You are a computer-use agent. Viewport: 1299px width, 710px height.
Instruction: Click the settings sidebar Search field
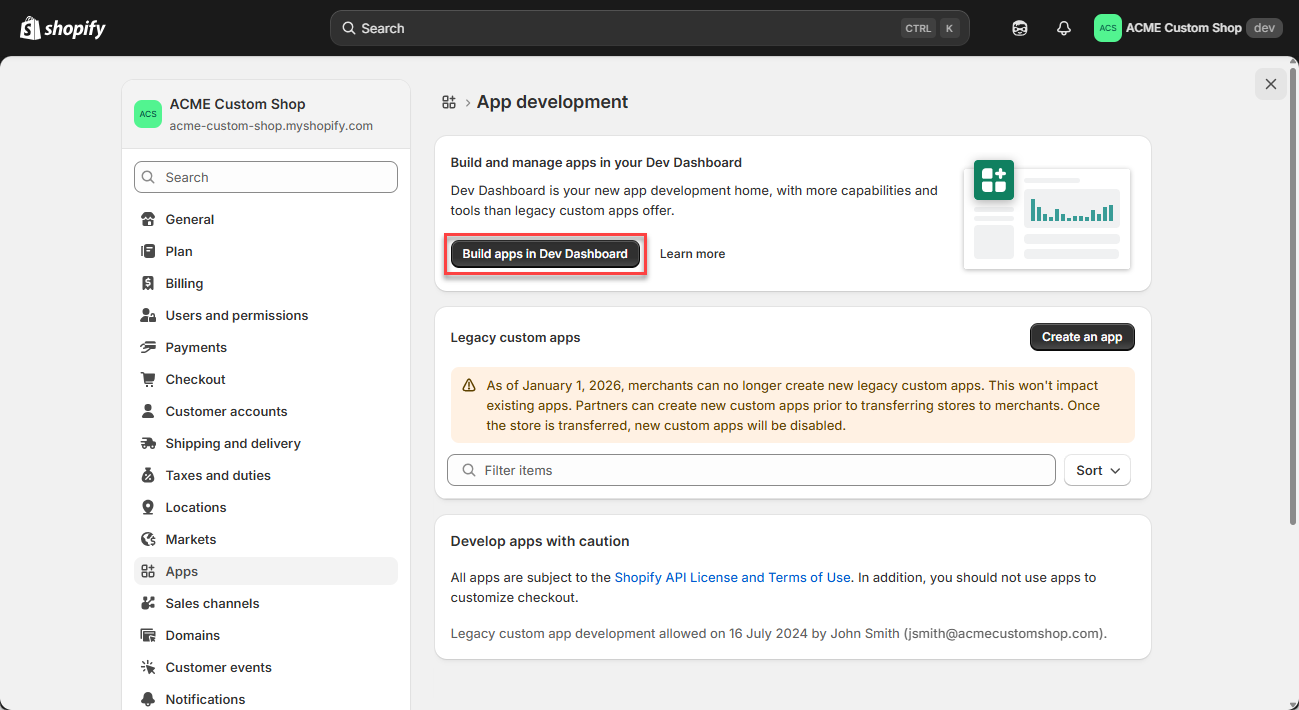click(266, 177)
